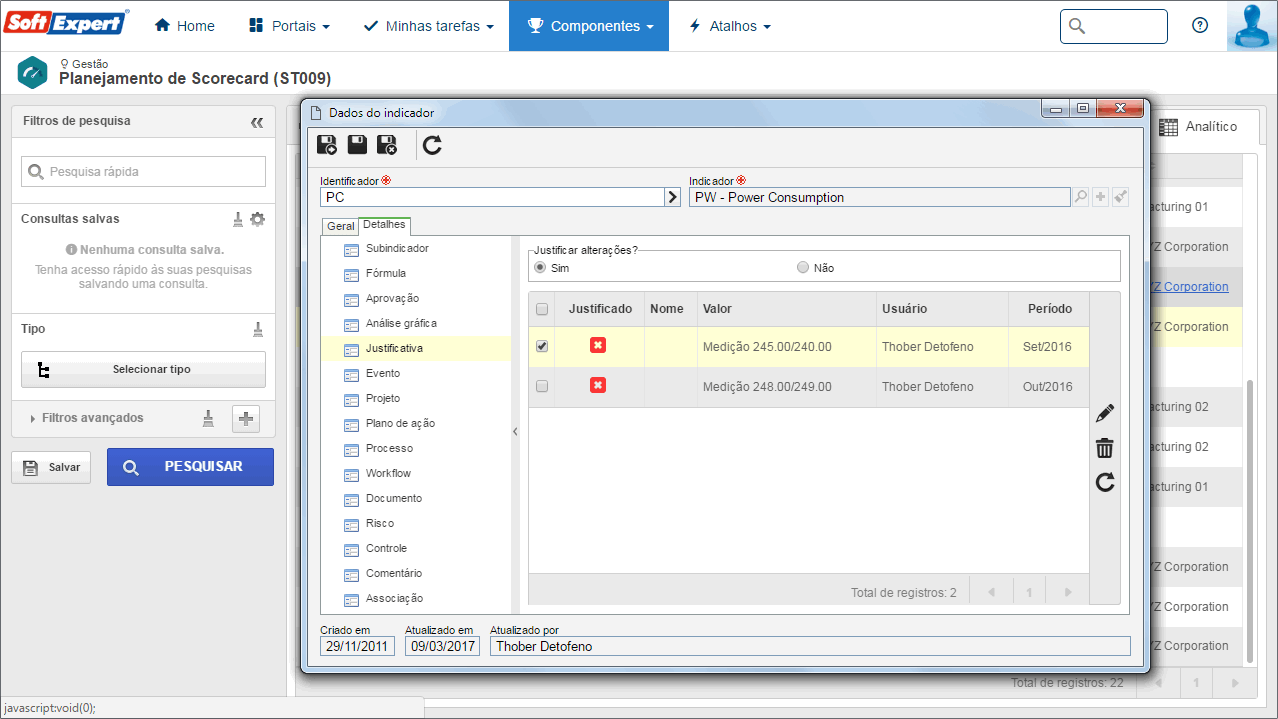This screenshot has height=719, width=1278.
Task: Click the gear icon in Consultas salvas
Action: click(x=258, y=219)
